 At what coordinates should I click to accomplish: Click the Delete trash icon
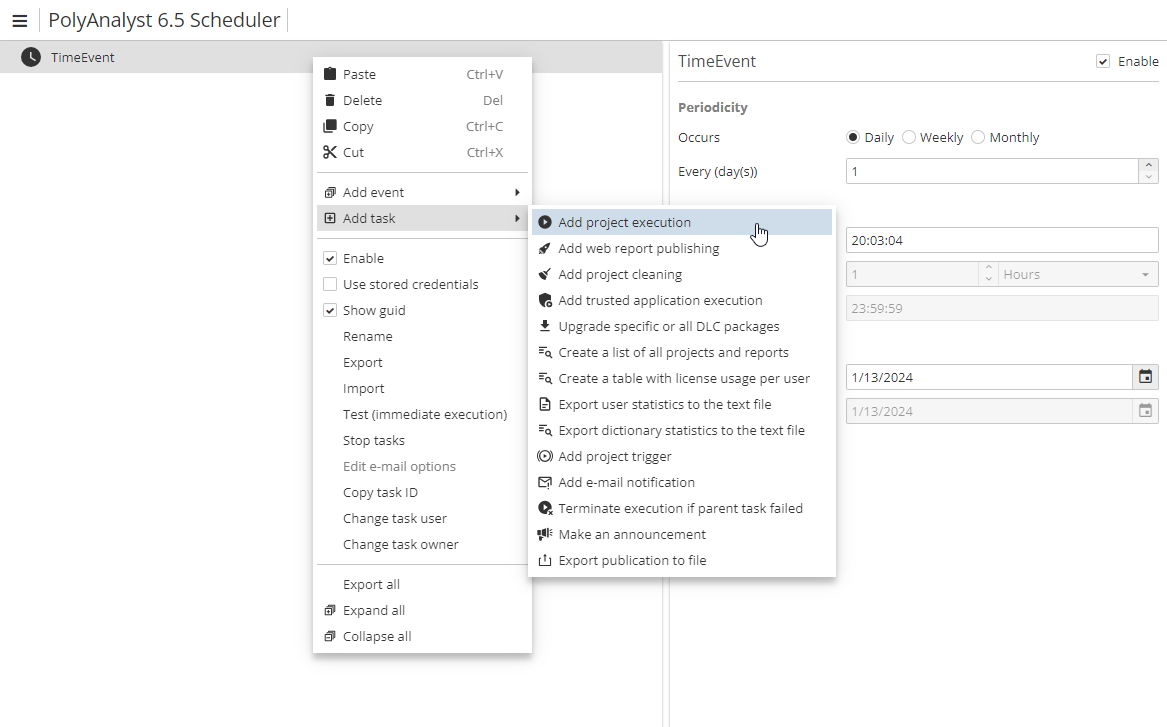click(330, 100)
